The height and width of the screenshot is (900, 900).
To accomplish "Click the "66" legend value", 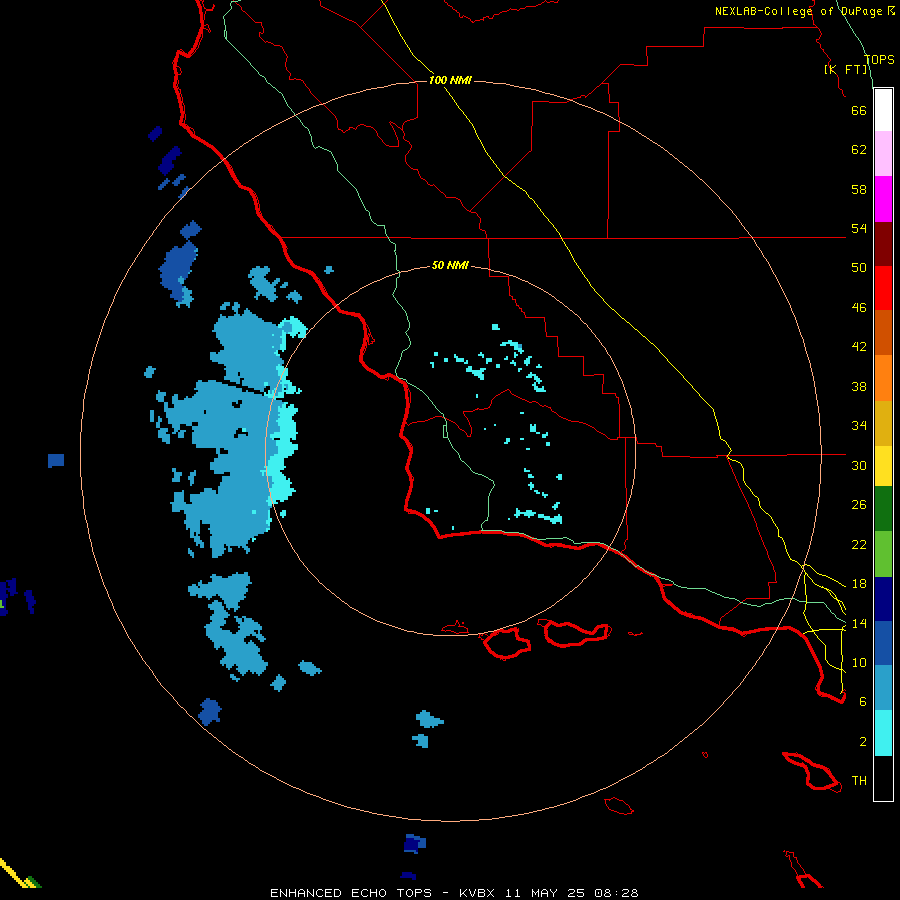I will click(859, 110).
